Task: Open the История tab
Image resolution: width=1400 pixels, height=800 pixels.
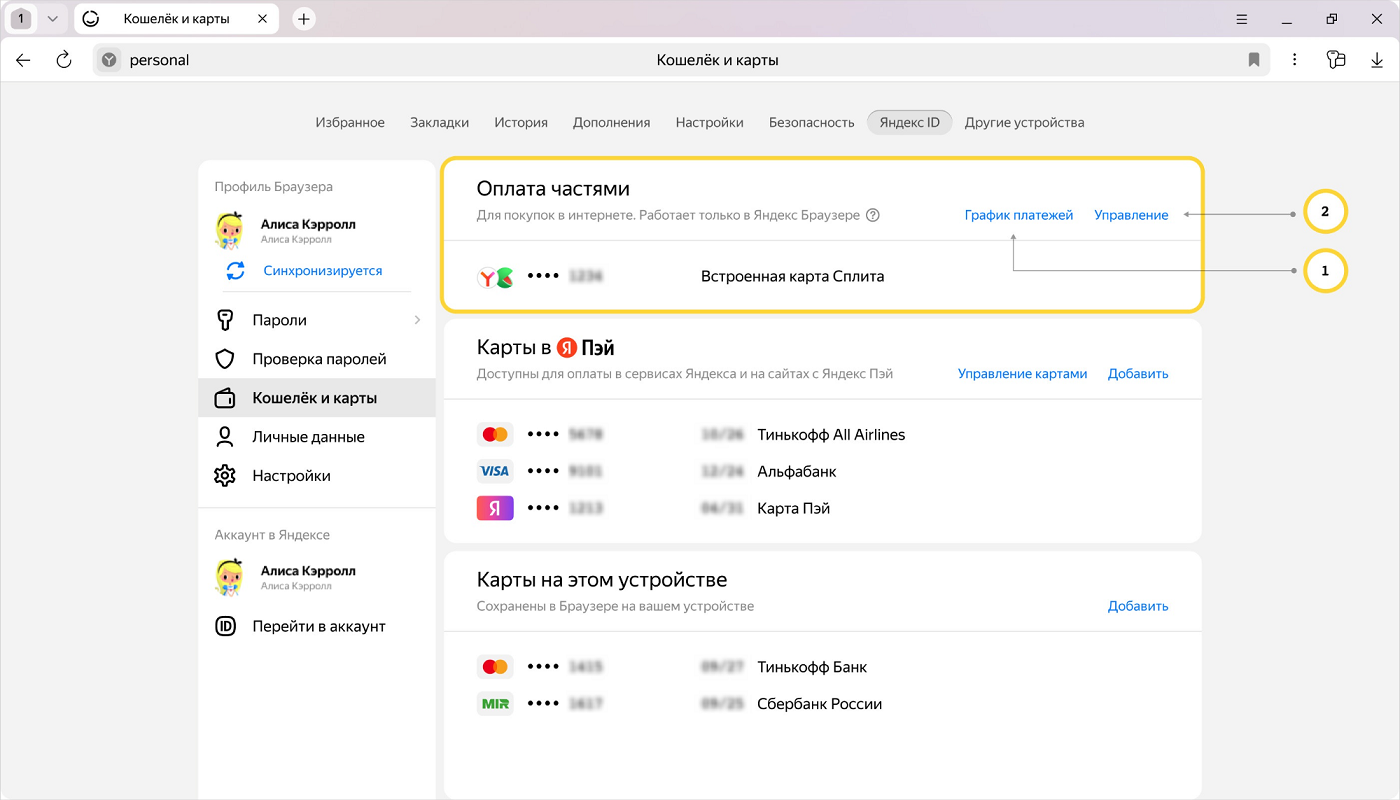Action: (520, 122)
